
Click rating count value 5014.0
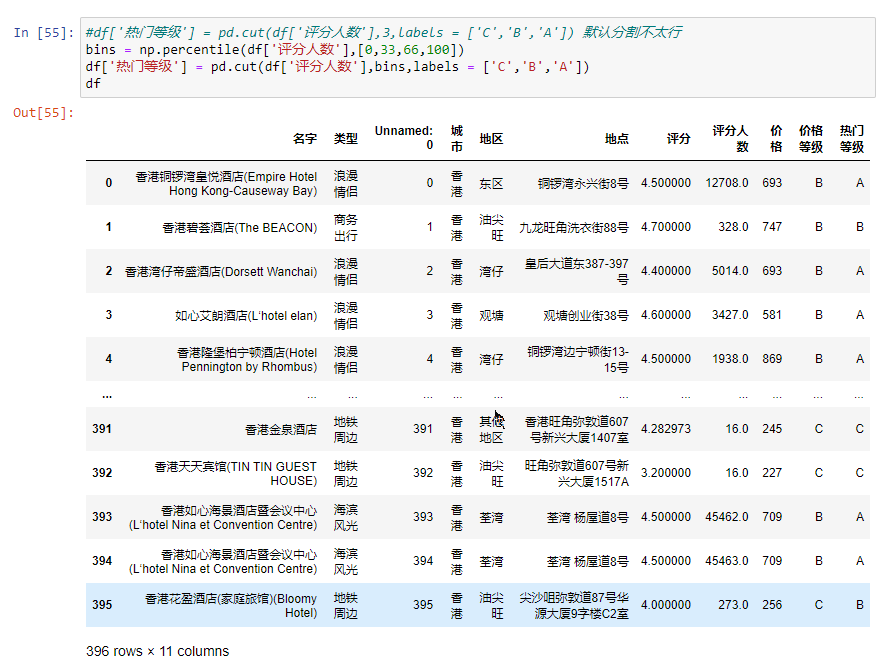pos(730,271)
